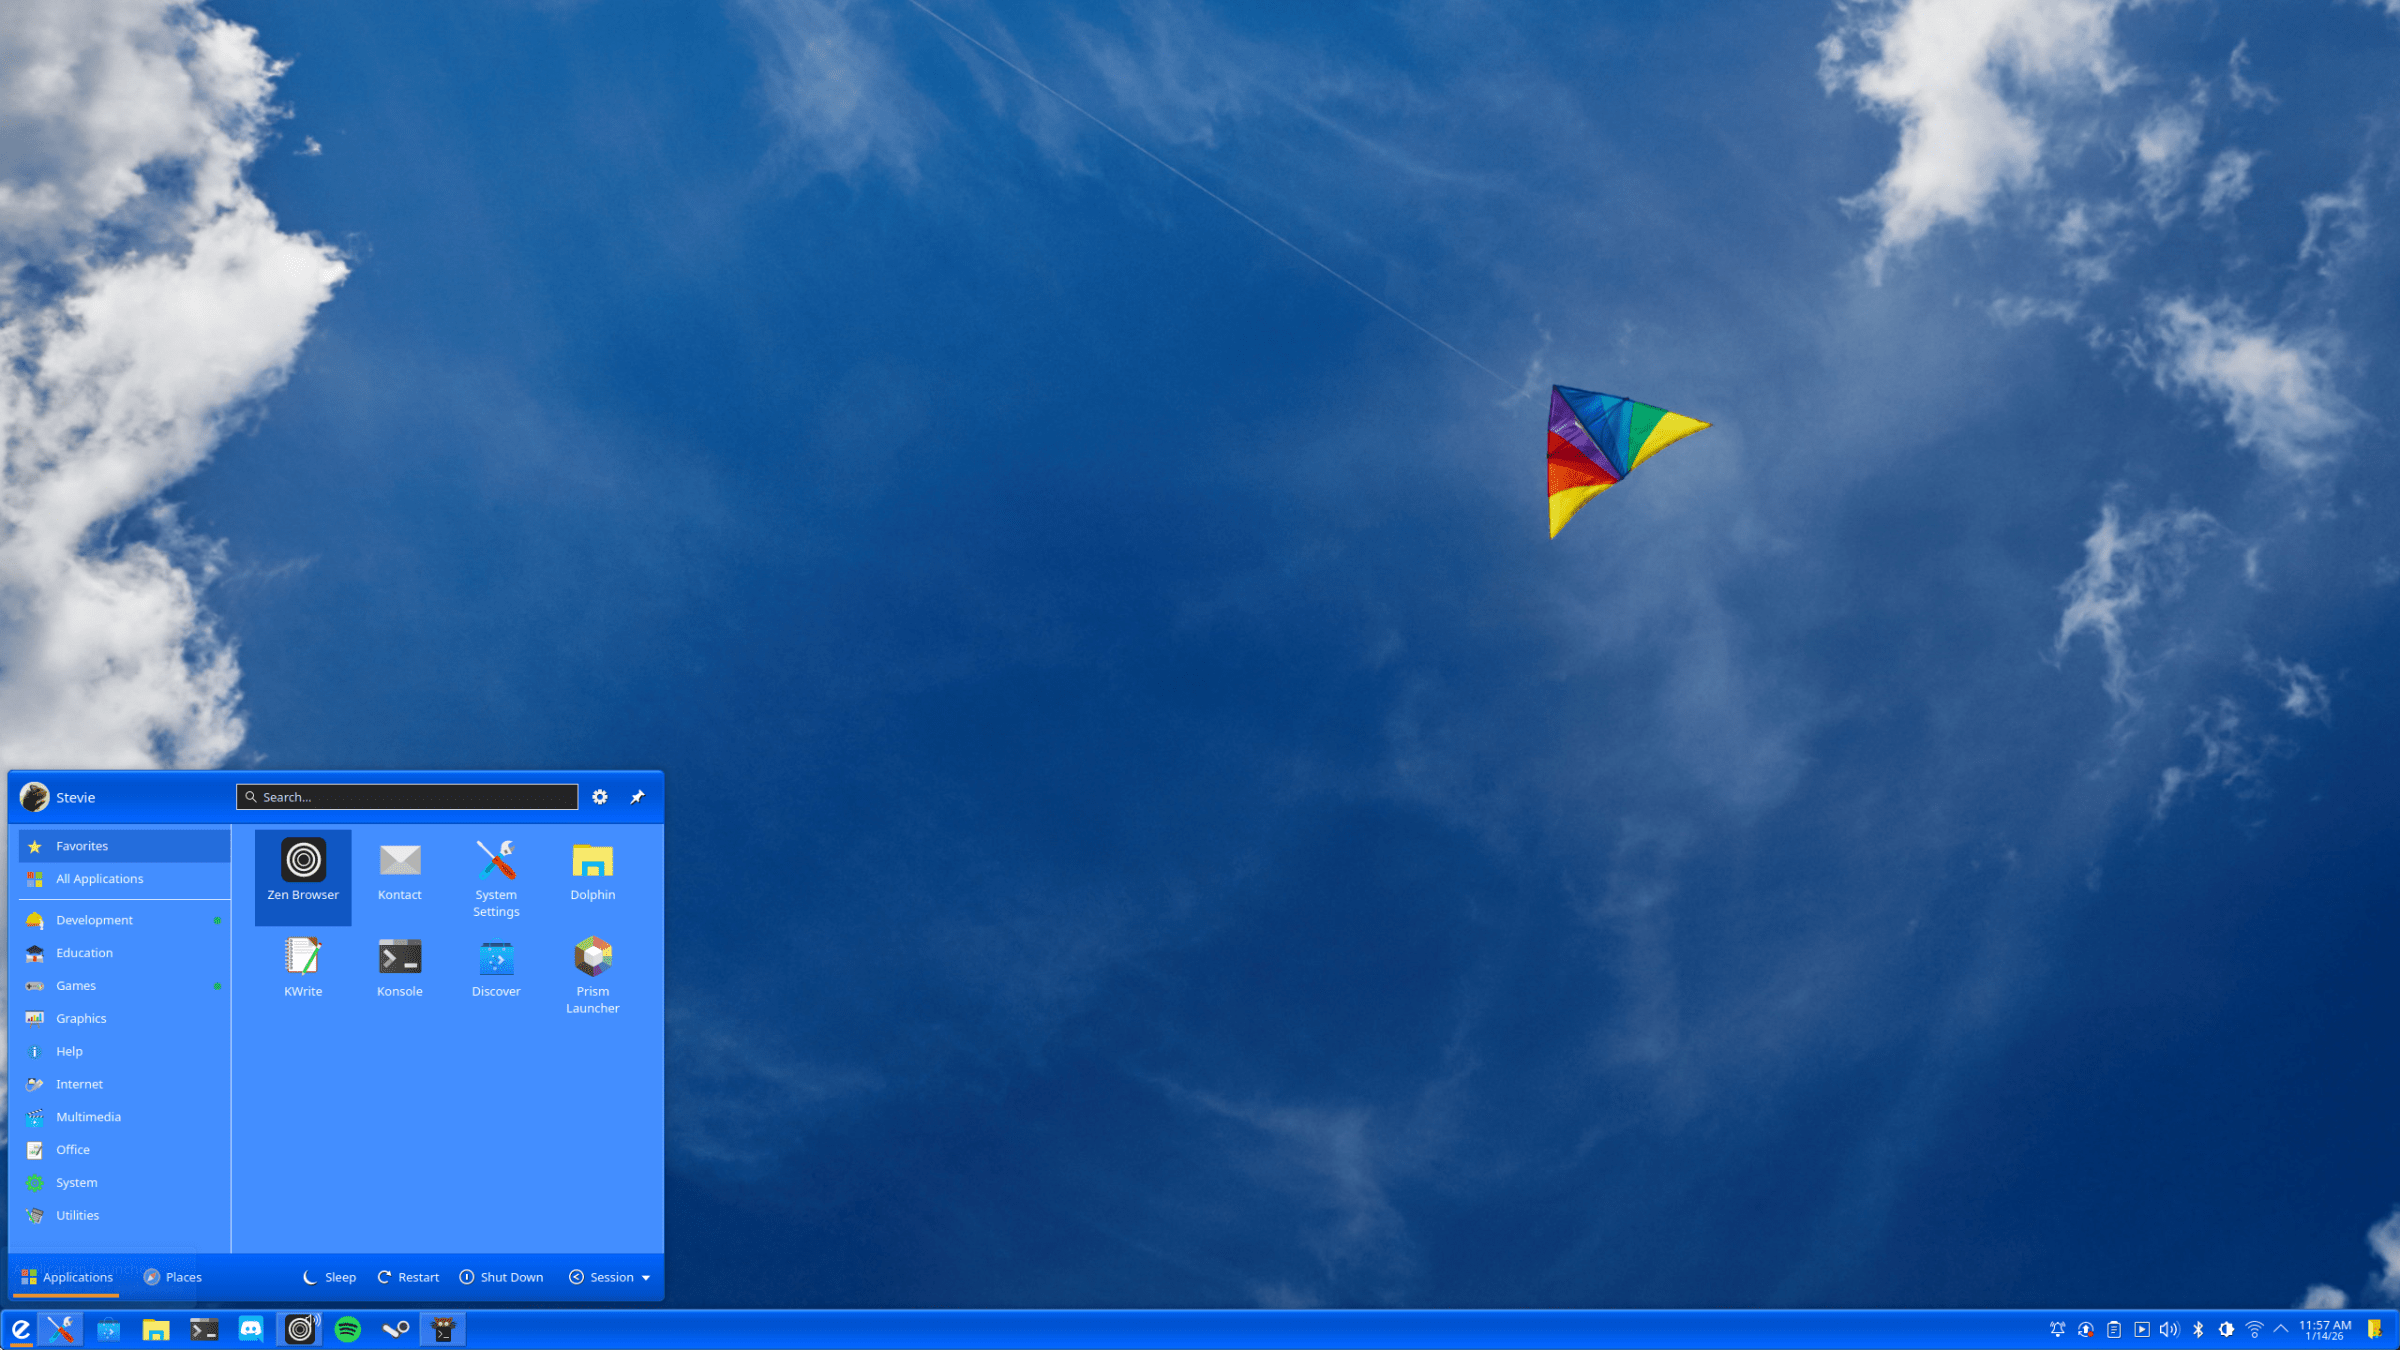Toggle brightness and color tray icon
This screenshot has height=1350, width=2400.
2226,1329
